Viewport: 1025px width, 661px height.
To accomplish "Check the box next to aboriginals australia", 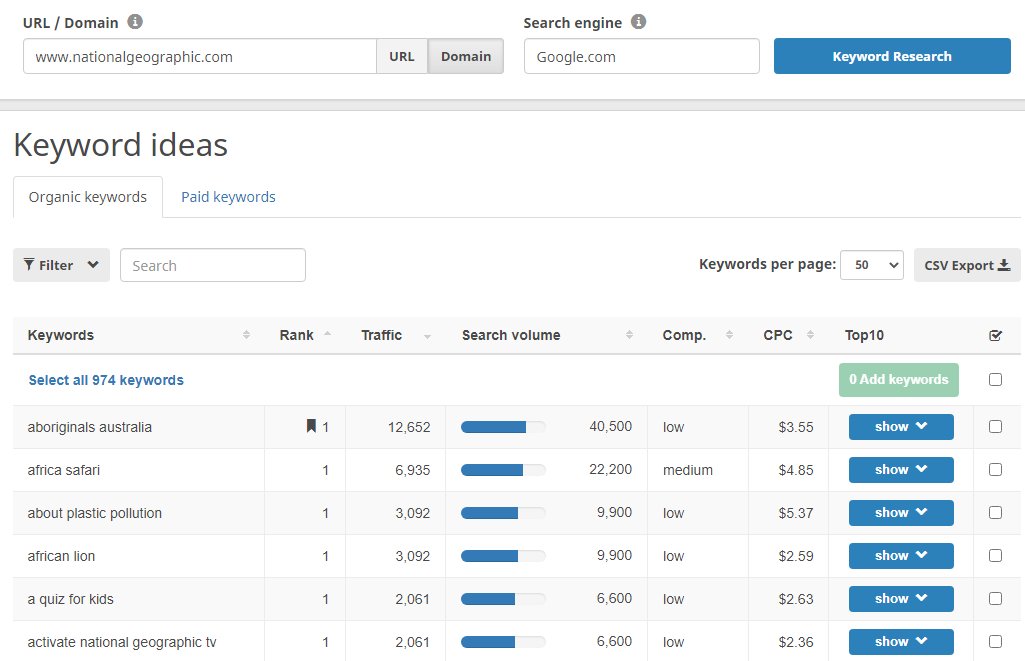I will click(995, 426).
